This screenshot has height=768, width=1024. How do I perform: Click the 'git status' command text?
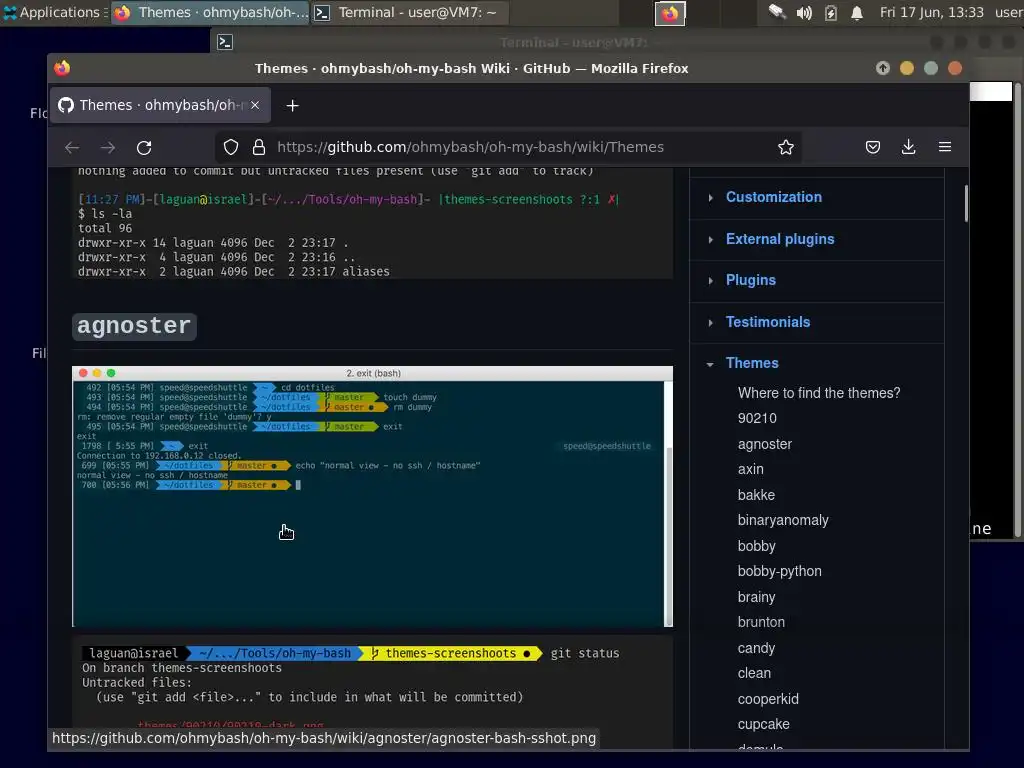pyautogui.click(x=584, y=654)
